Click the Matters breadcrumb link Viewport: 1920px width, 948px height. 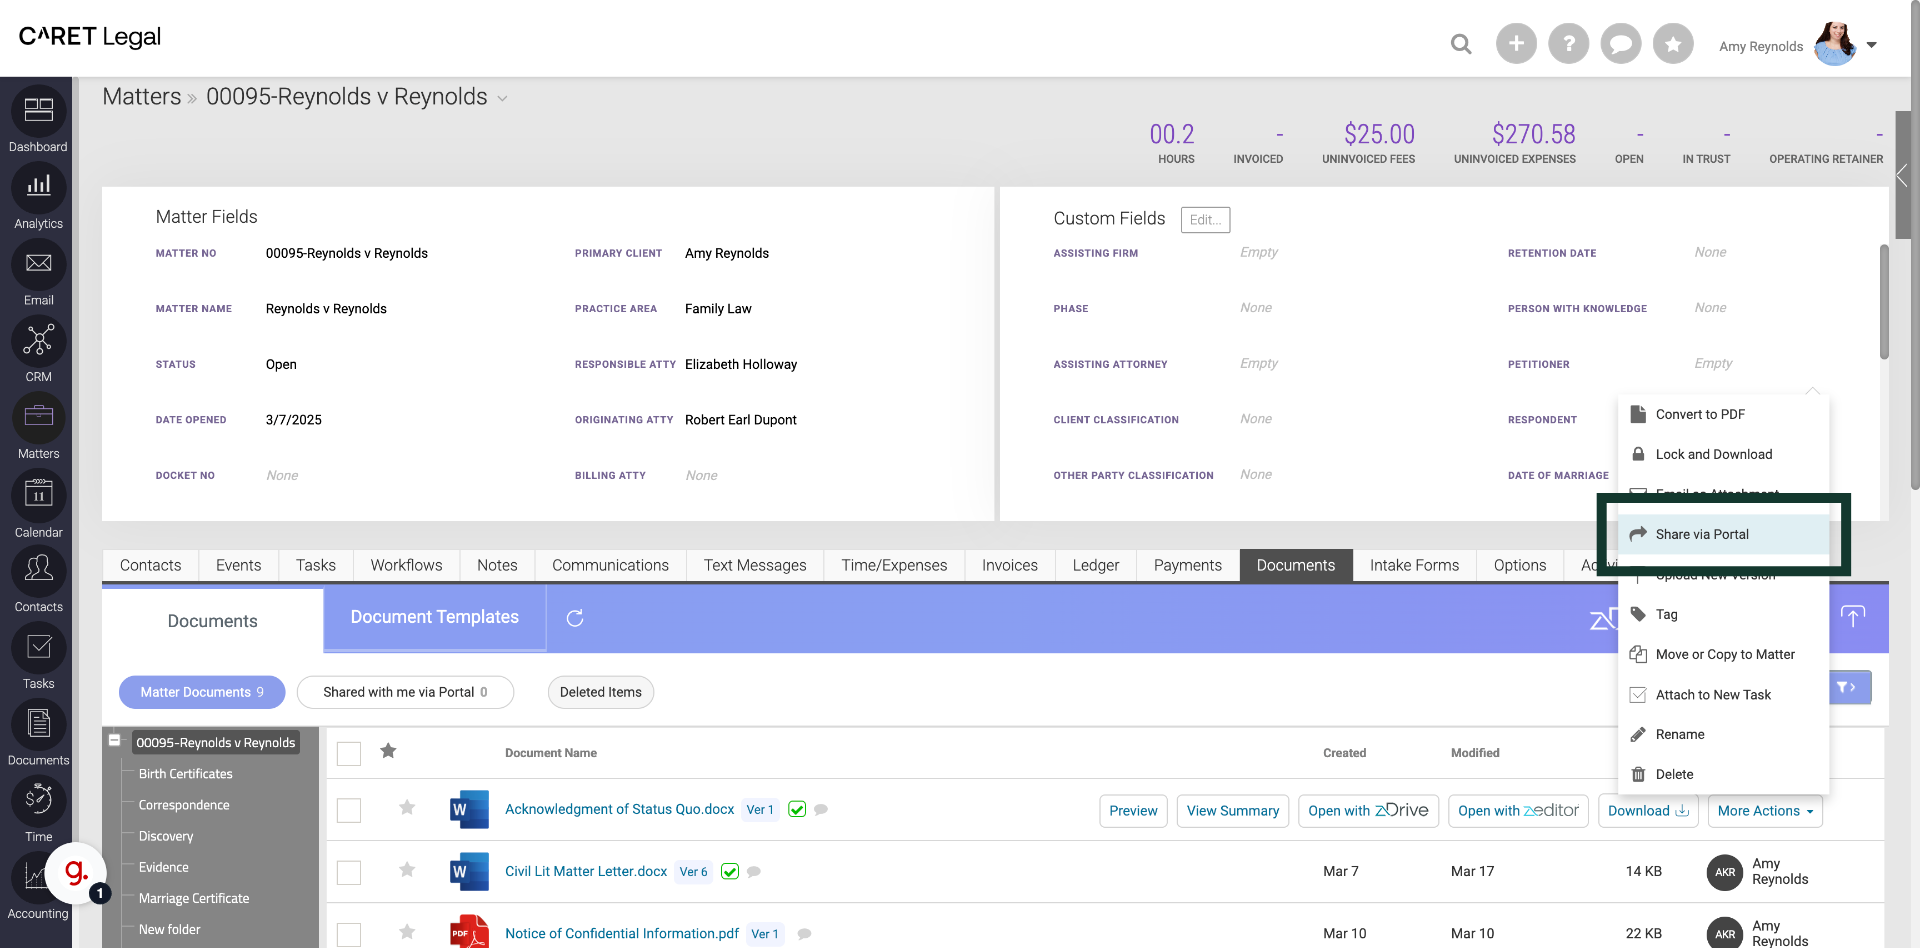[x=142, y=97]
